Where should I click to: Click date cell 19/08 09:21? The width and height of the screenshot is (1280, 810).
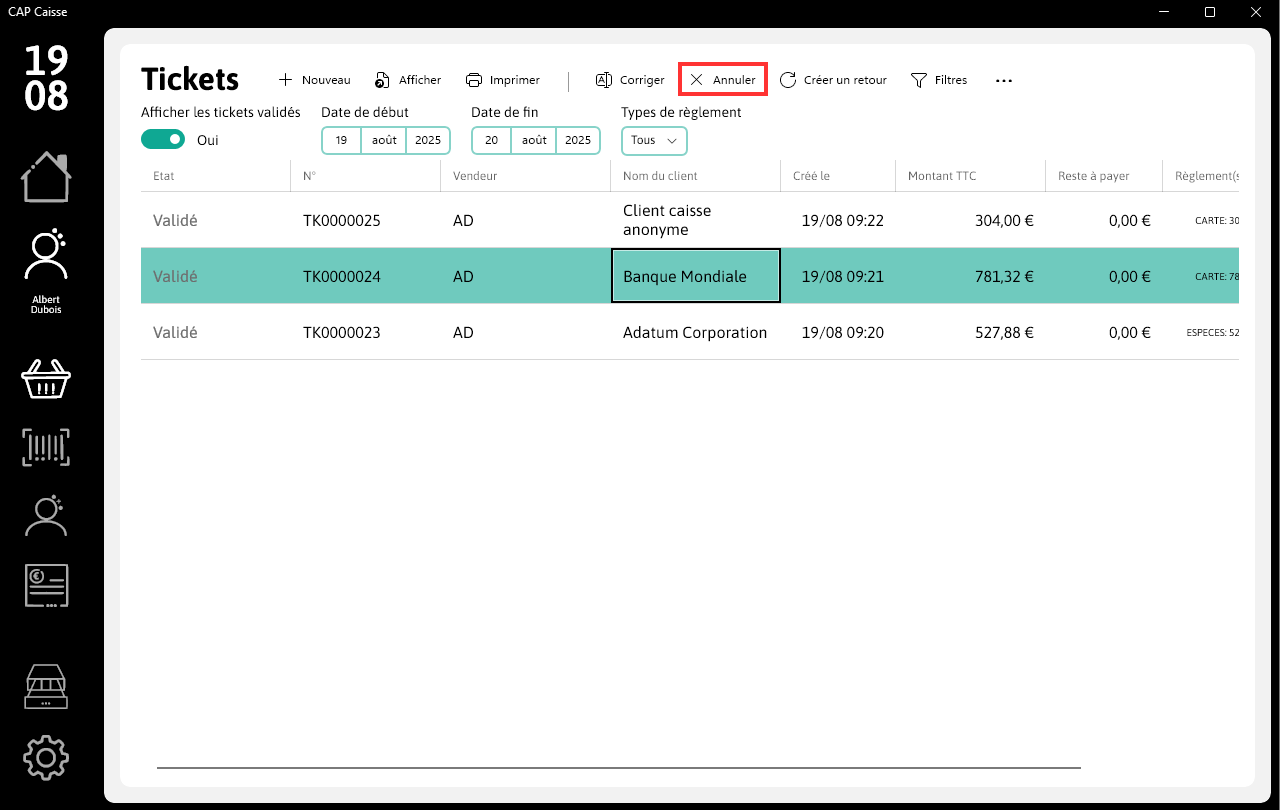838,276
